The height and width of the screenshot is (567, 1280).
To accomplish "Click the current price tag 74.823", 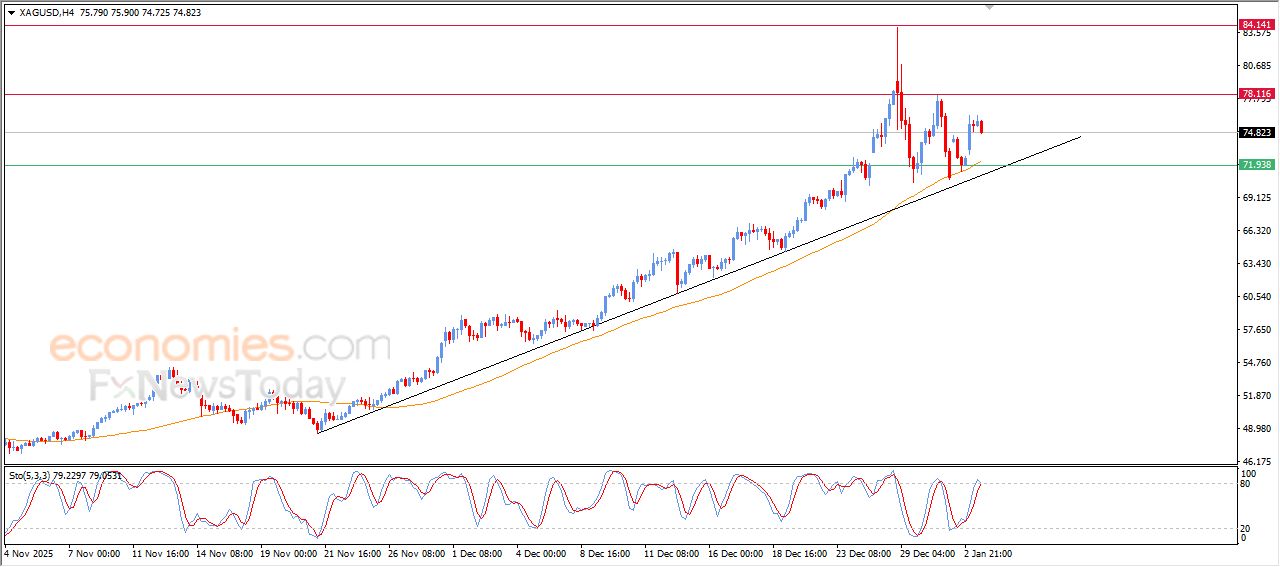I will point(1256,132).
